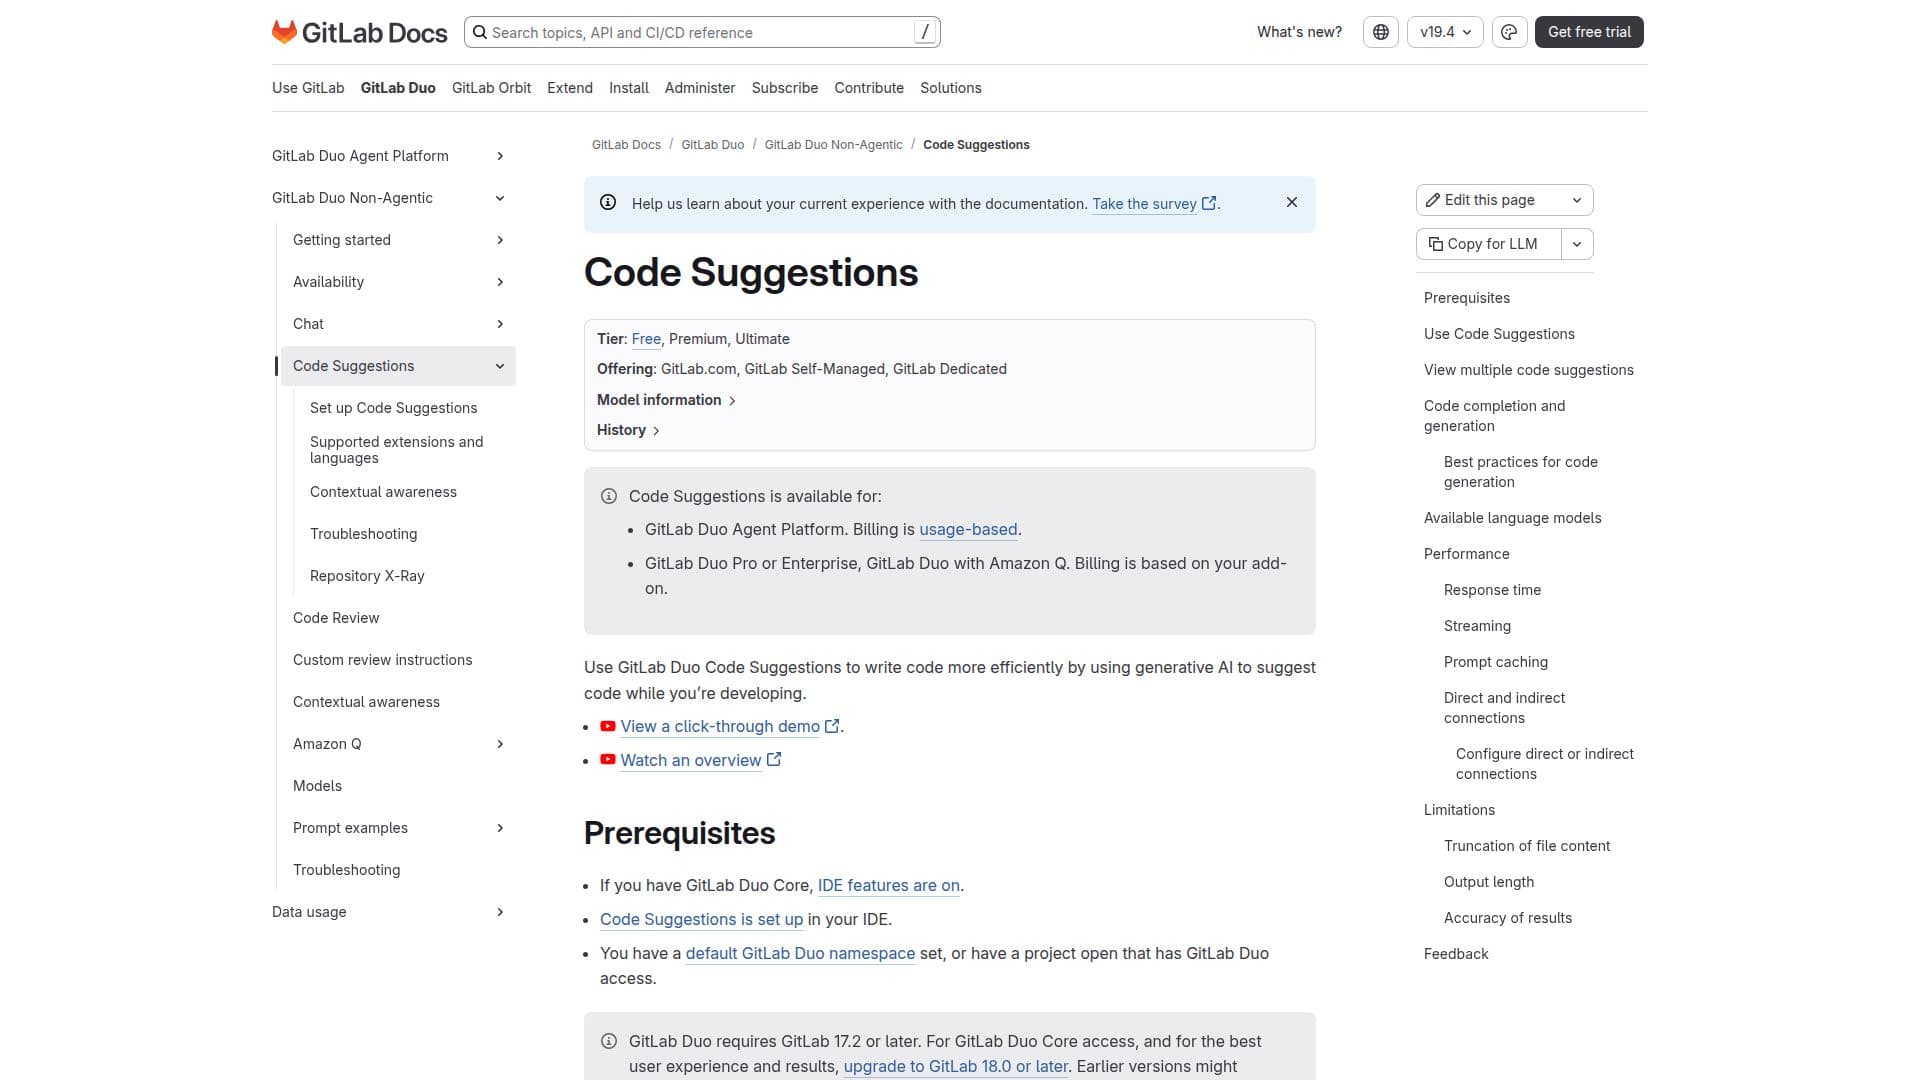Click the YouTube icon beside Watch an overview
The width and height of the screenshot is (1920, 1080).
click(x=608, y=760)
